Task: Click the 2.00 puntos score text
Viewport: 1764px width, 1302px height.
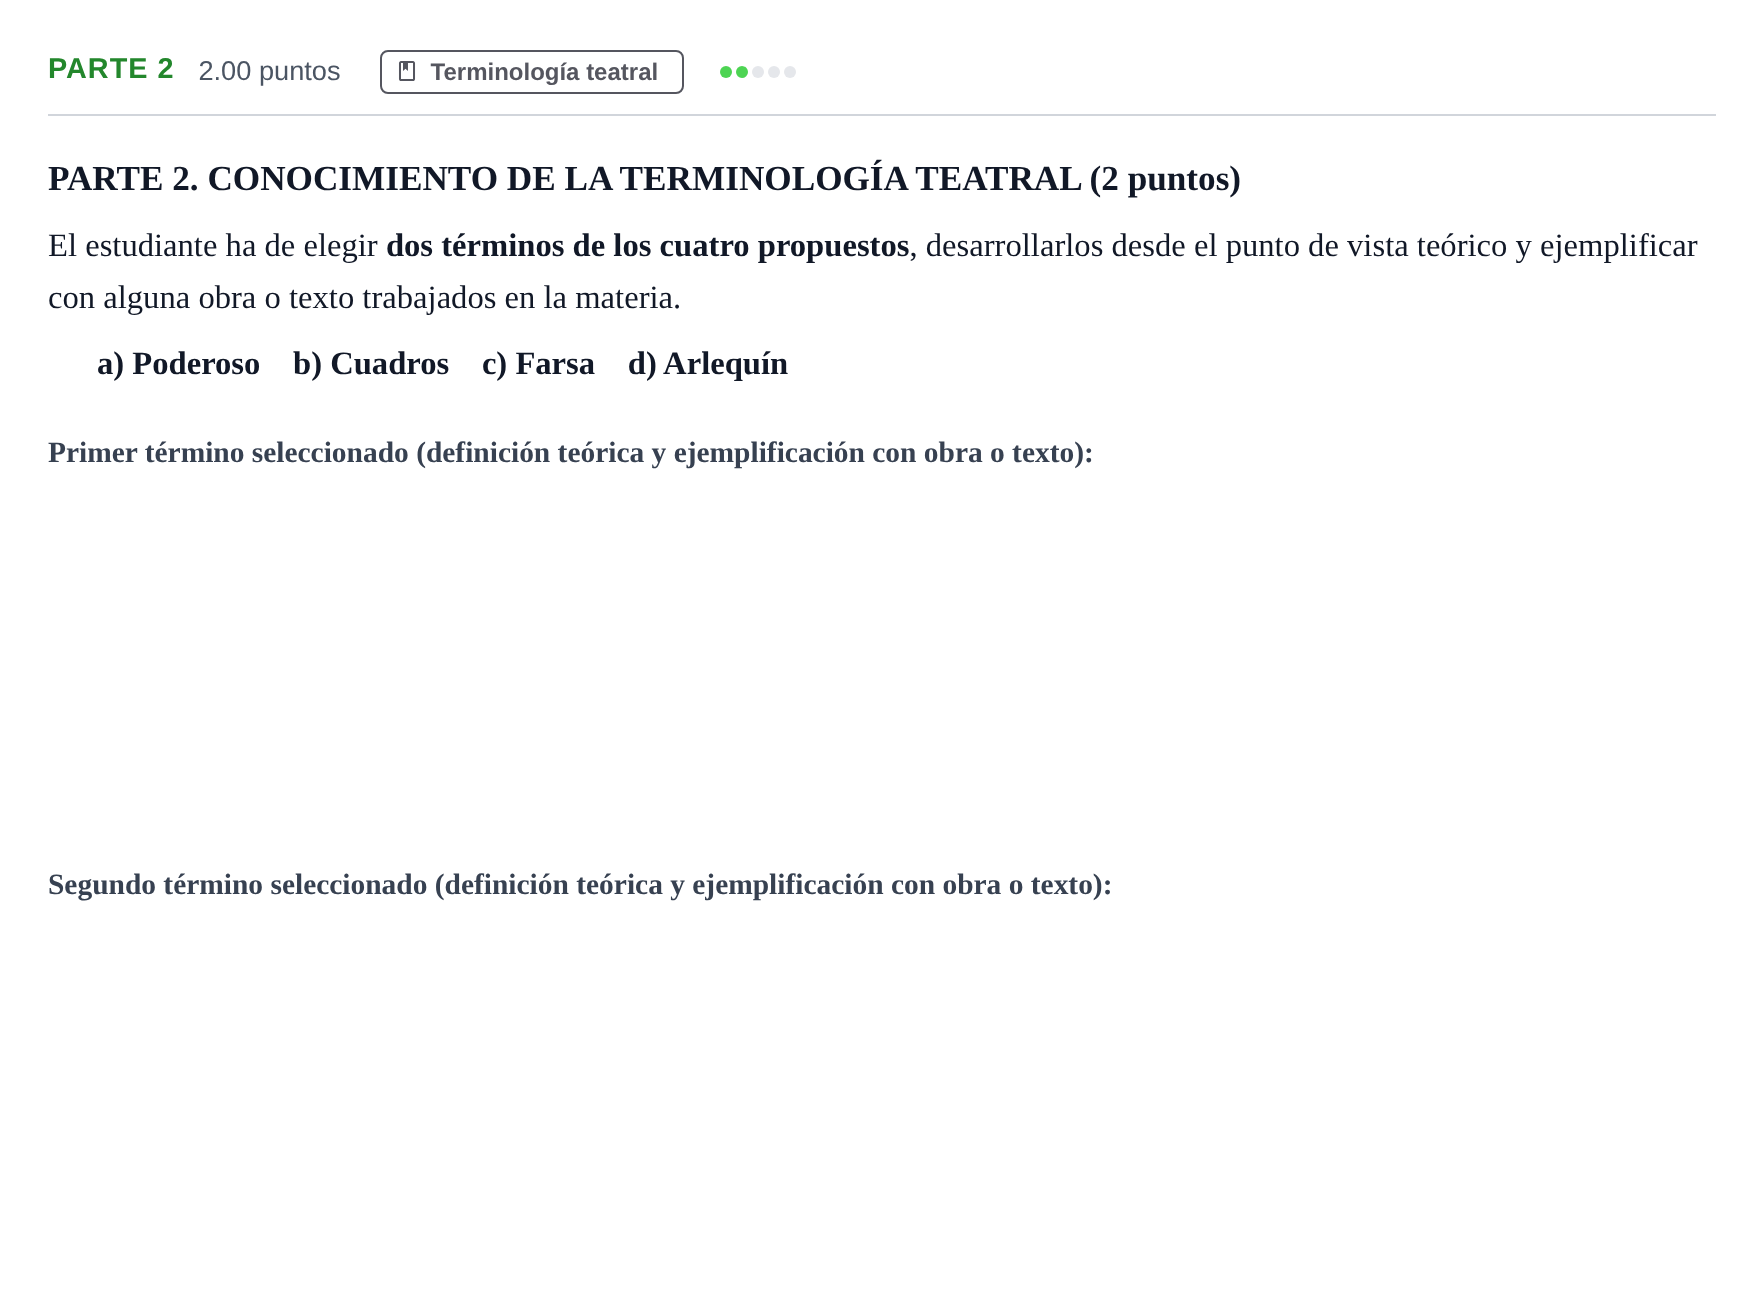Action: pyautogui.click(x=269, y=71)
